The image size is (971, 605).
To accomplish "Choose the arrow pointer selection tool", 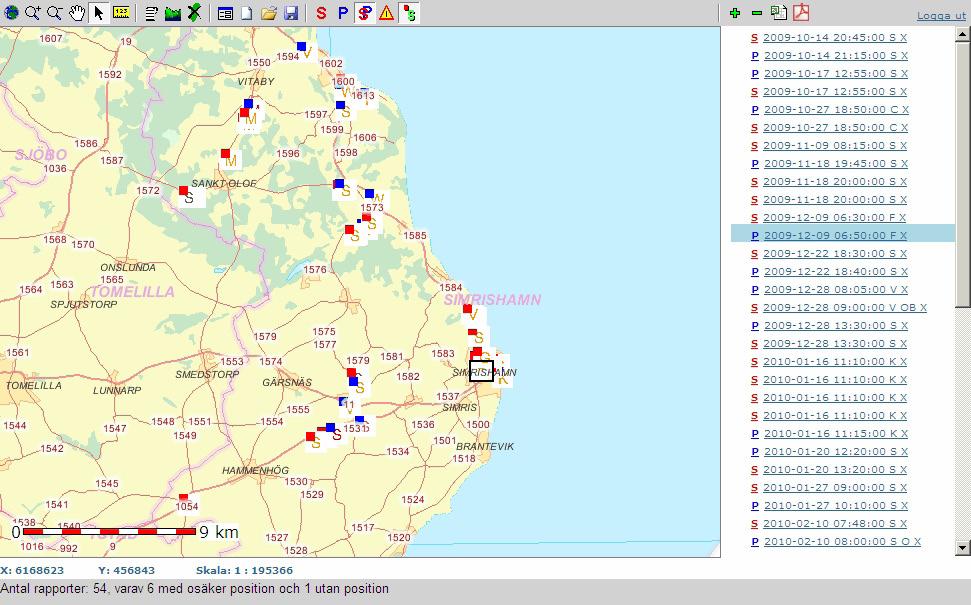I will coord(98,12).
